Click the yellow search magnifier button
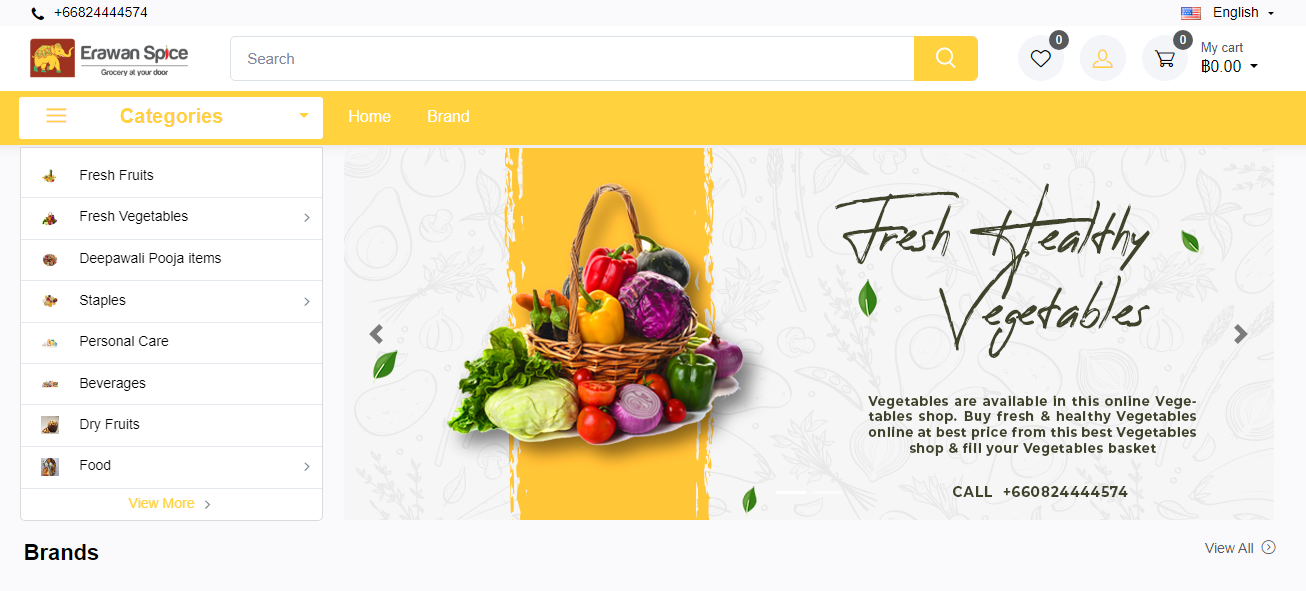Viewport: 1306px width, 591px height. [x=945, y=58]
